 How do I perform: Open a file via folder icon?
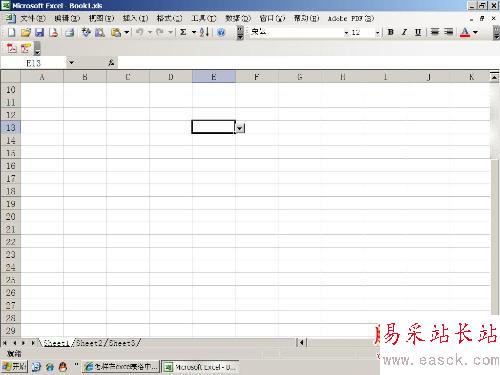tap(26, 32)
